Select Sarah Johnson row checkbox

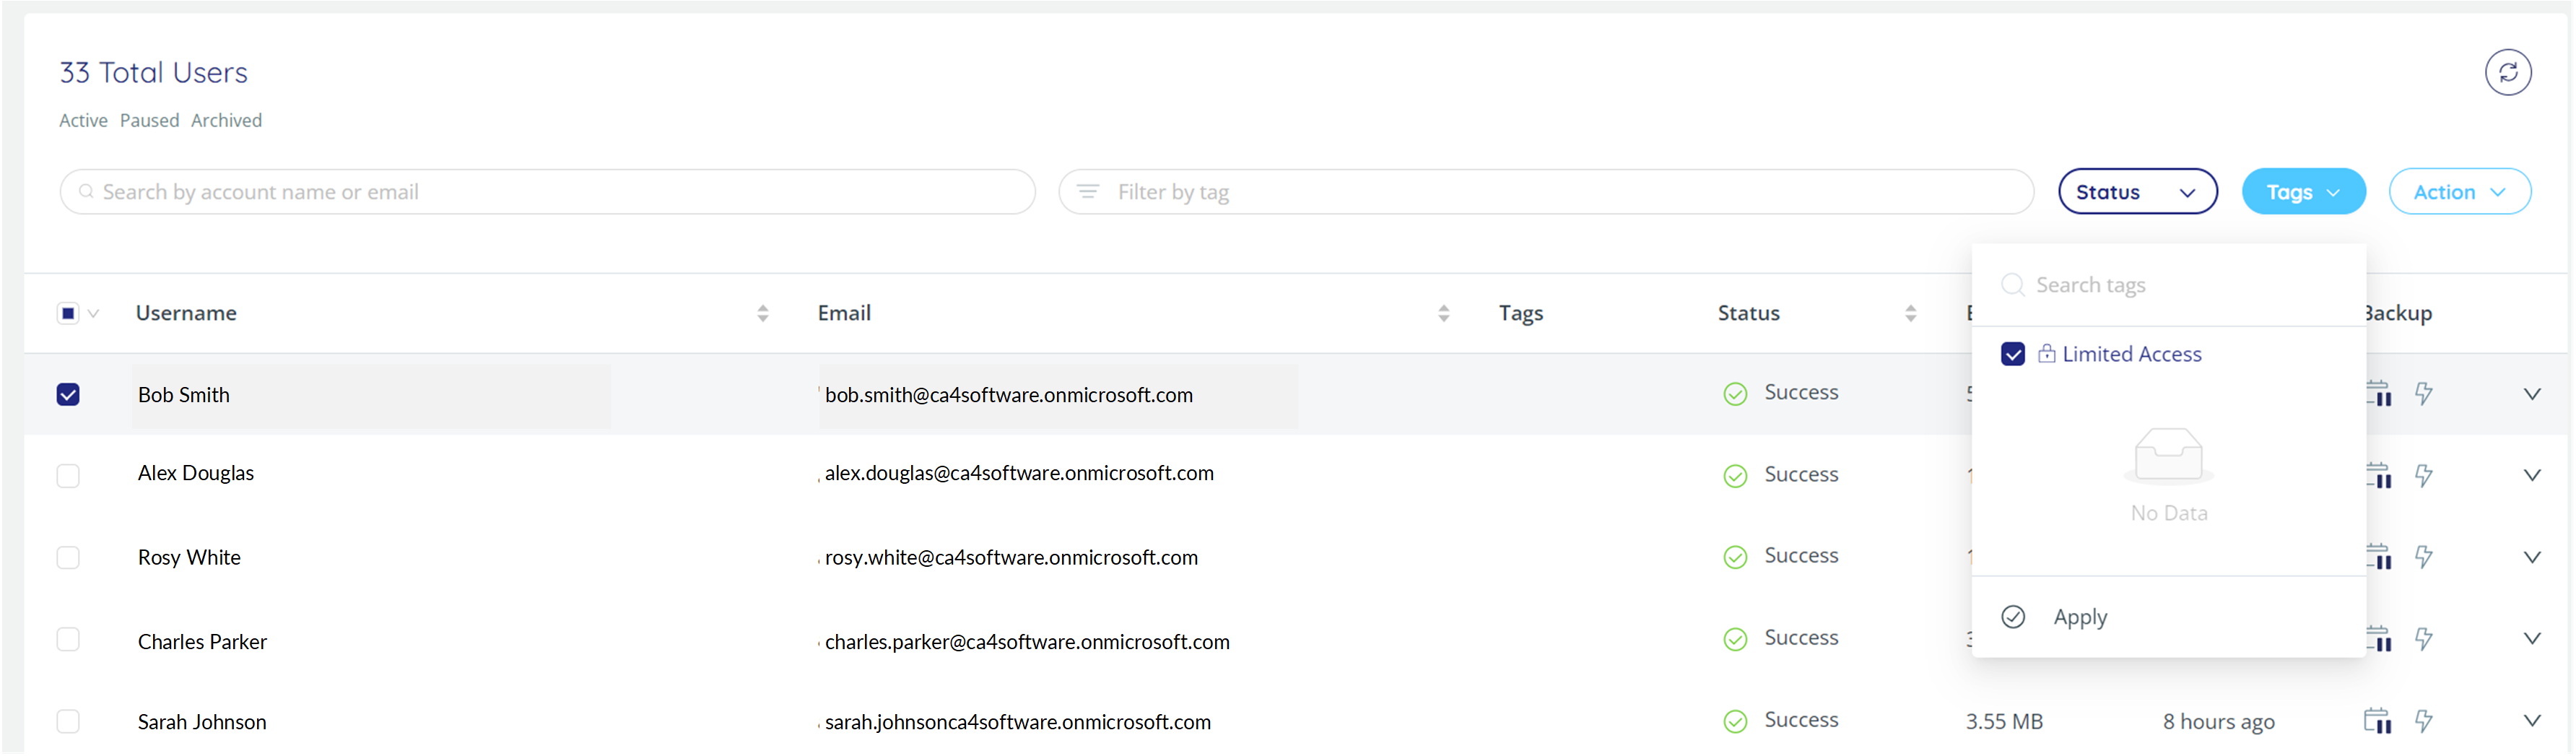(68, 721)
